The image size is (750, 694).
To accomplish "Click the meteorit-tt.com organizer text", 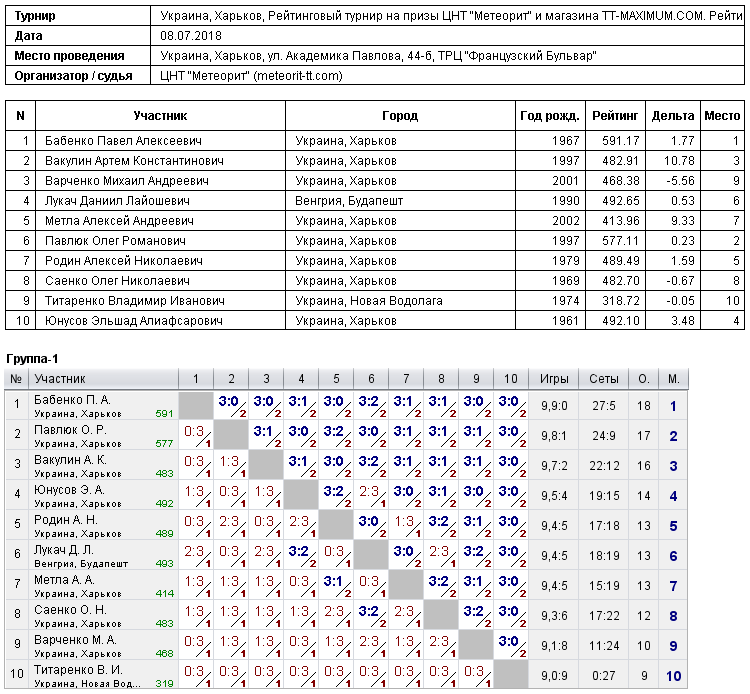I will click(298, 76).
